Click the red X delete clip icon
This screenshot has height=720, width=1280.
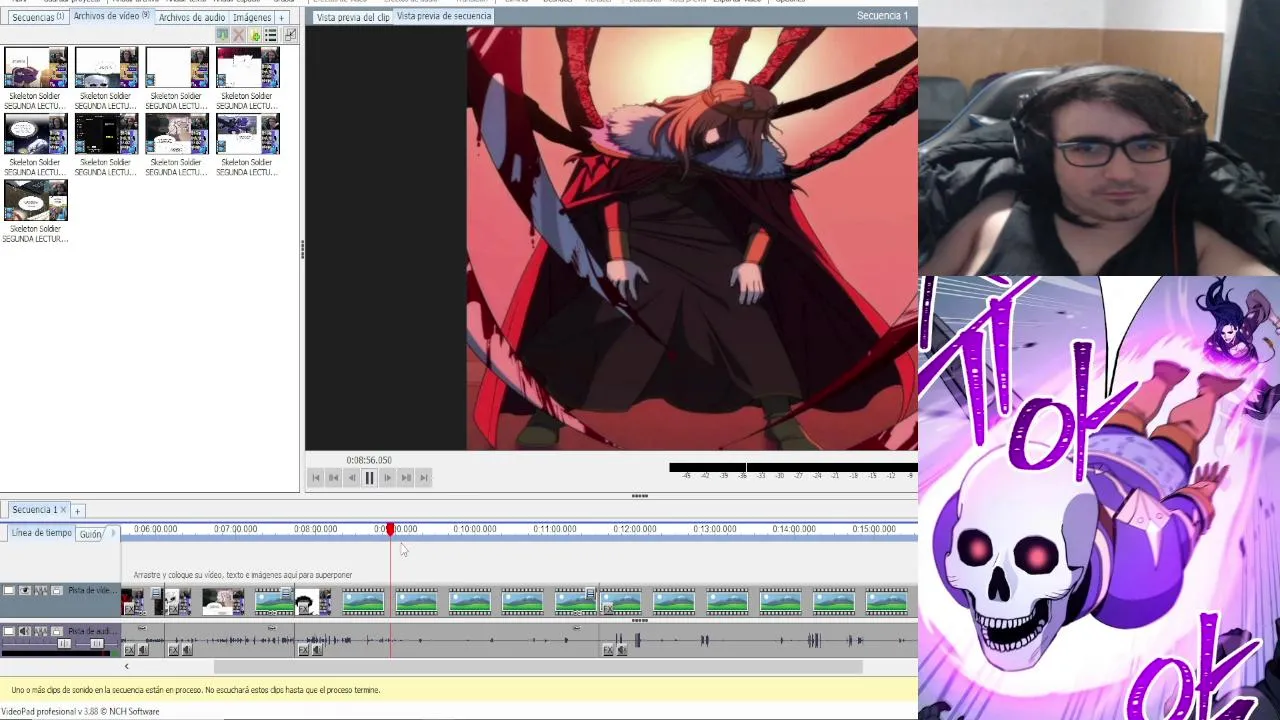[238, 35]
